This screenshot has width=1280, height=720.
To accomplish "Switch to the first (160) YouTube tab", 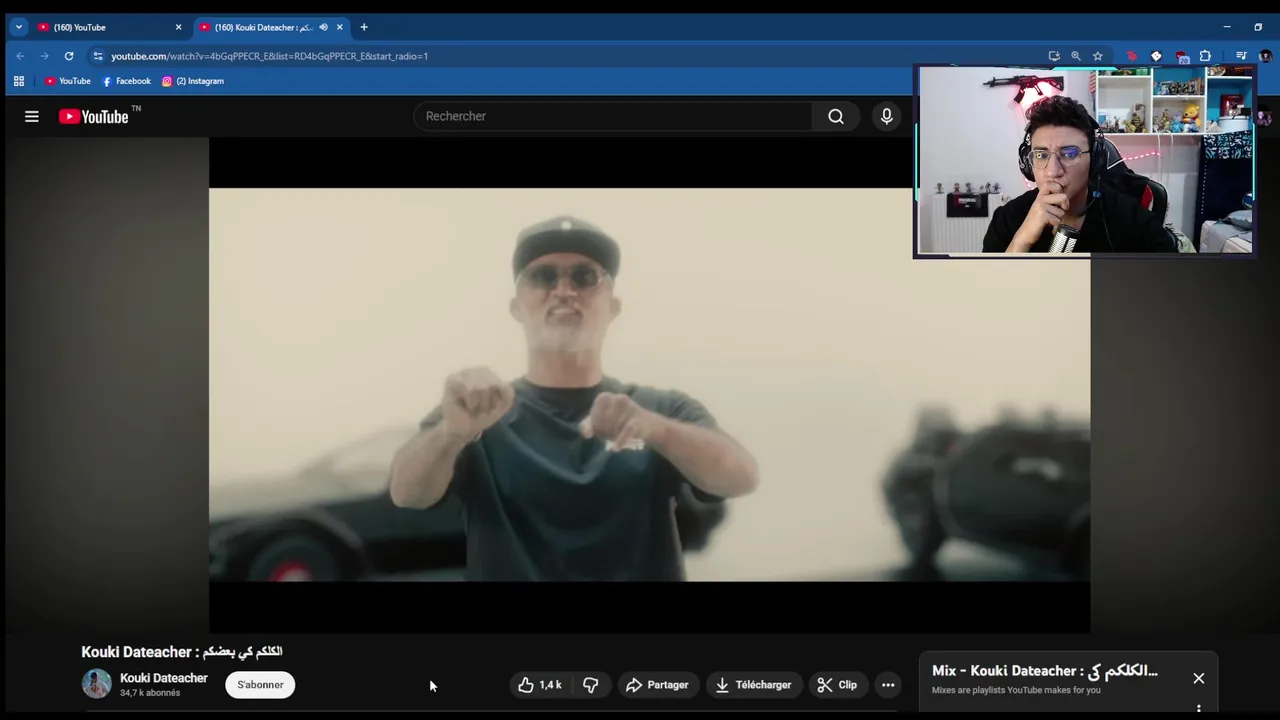I will (x=110, y=27).
